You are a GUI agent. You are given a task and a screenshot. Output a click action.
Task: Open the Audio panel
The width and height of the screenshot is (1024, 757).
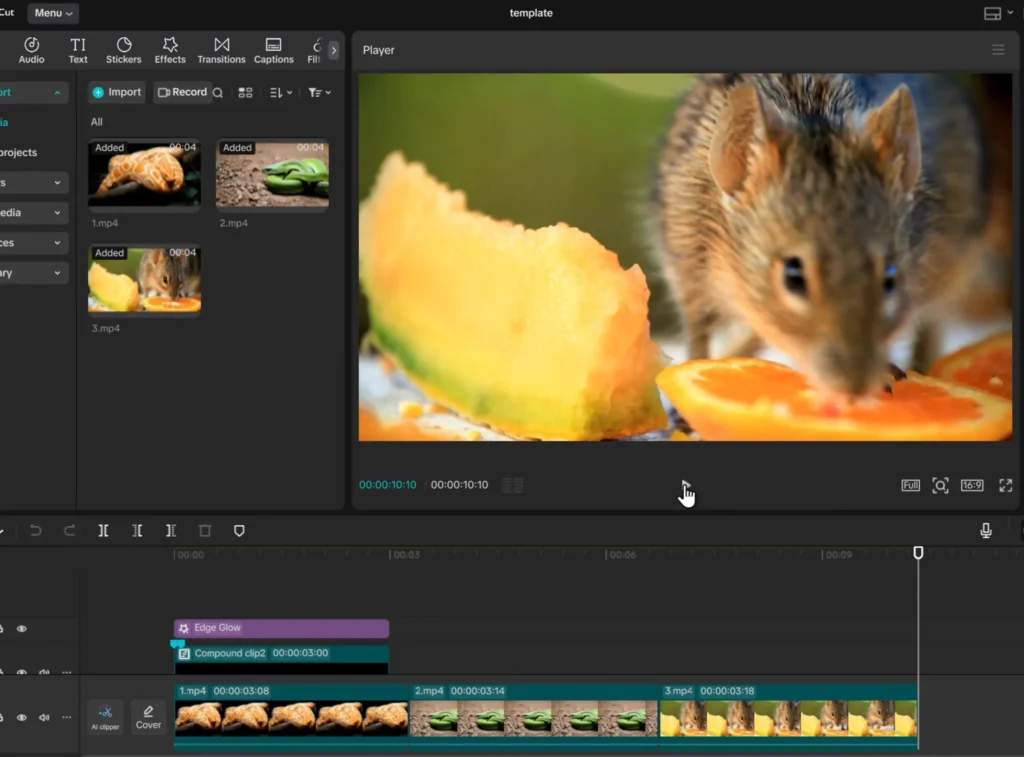(x=31, y=50)
